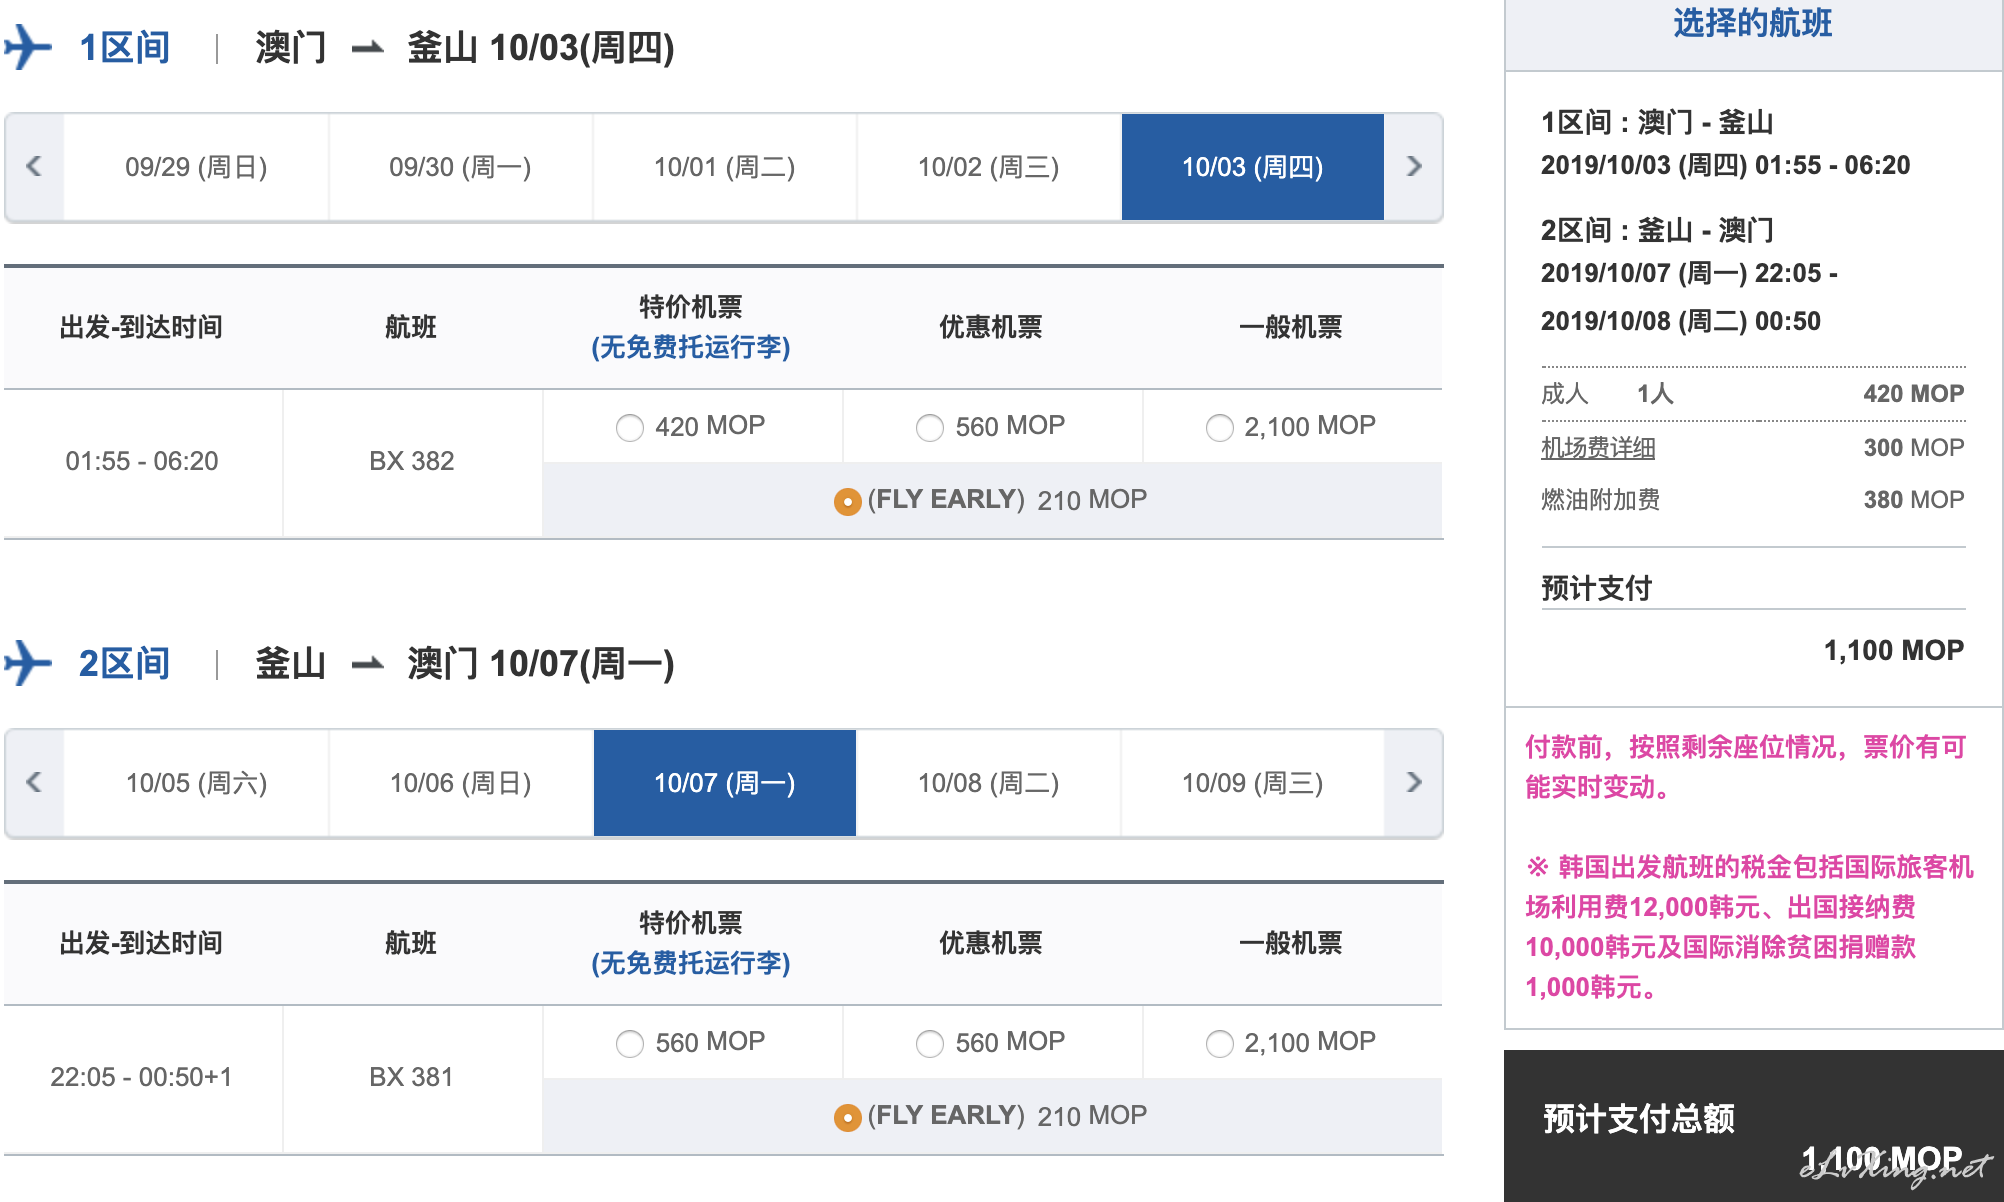Go to next dates in the 1区间 date strip
This screenshot has height=1202, width=2004.
(x=1413, y=166)
